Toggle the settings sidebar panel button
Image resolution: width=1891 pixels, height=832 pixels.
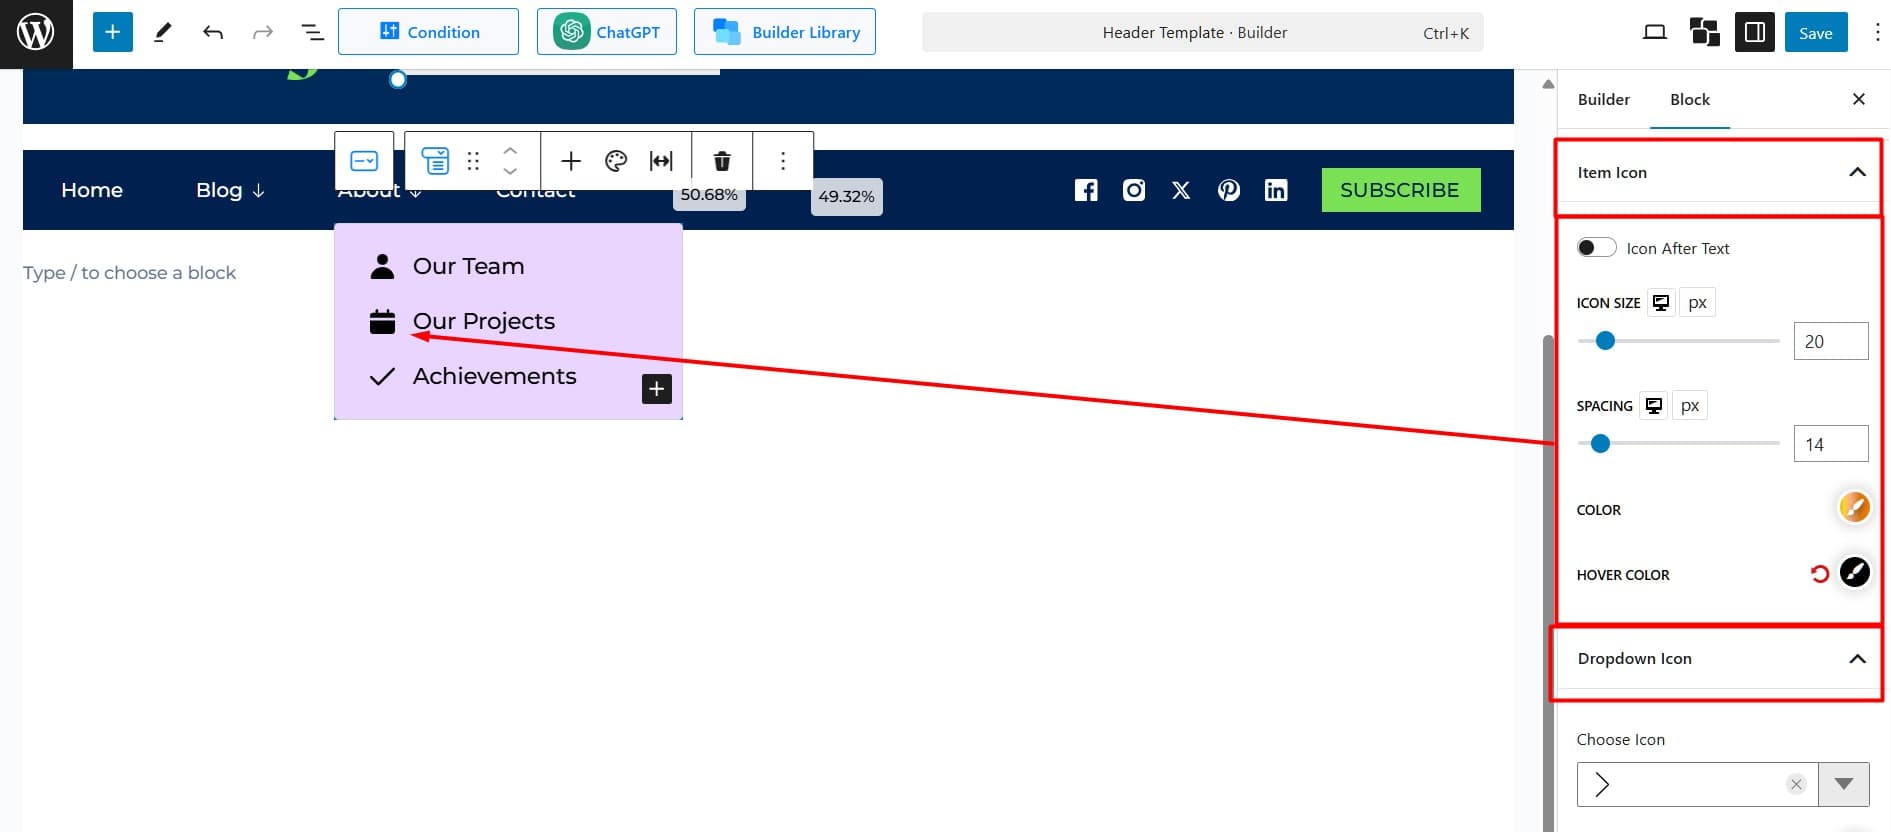1754,32
